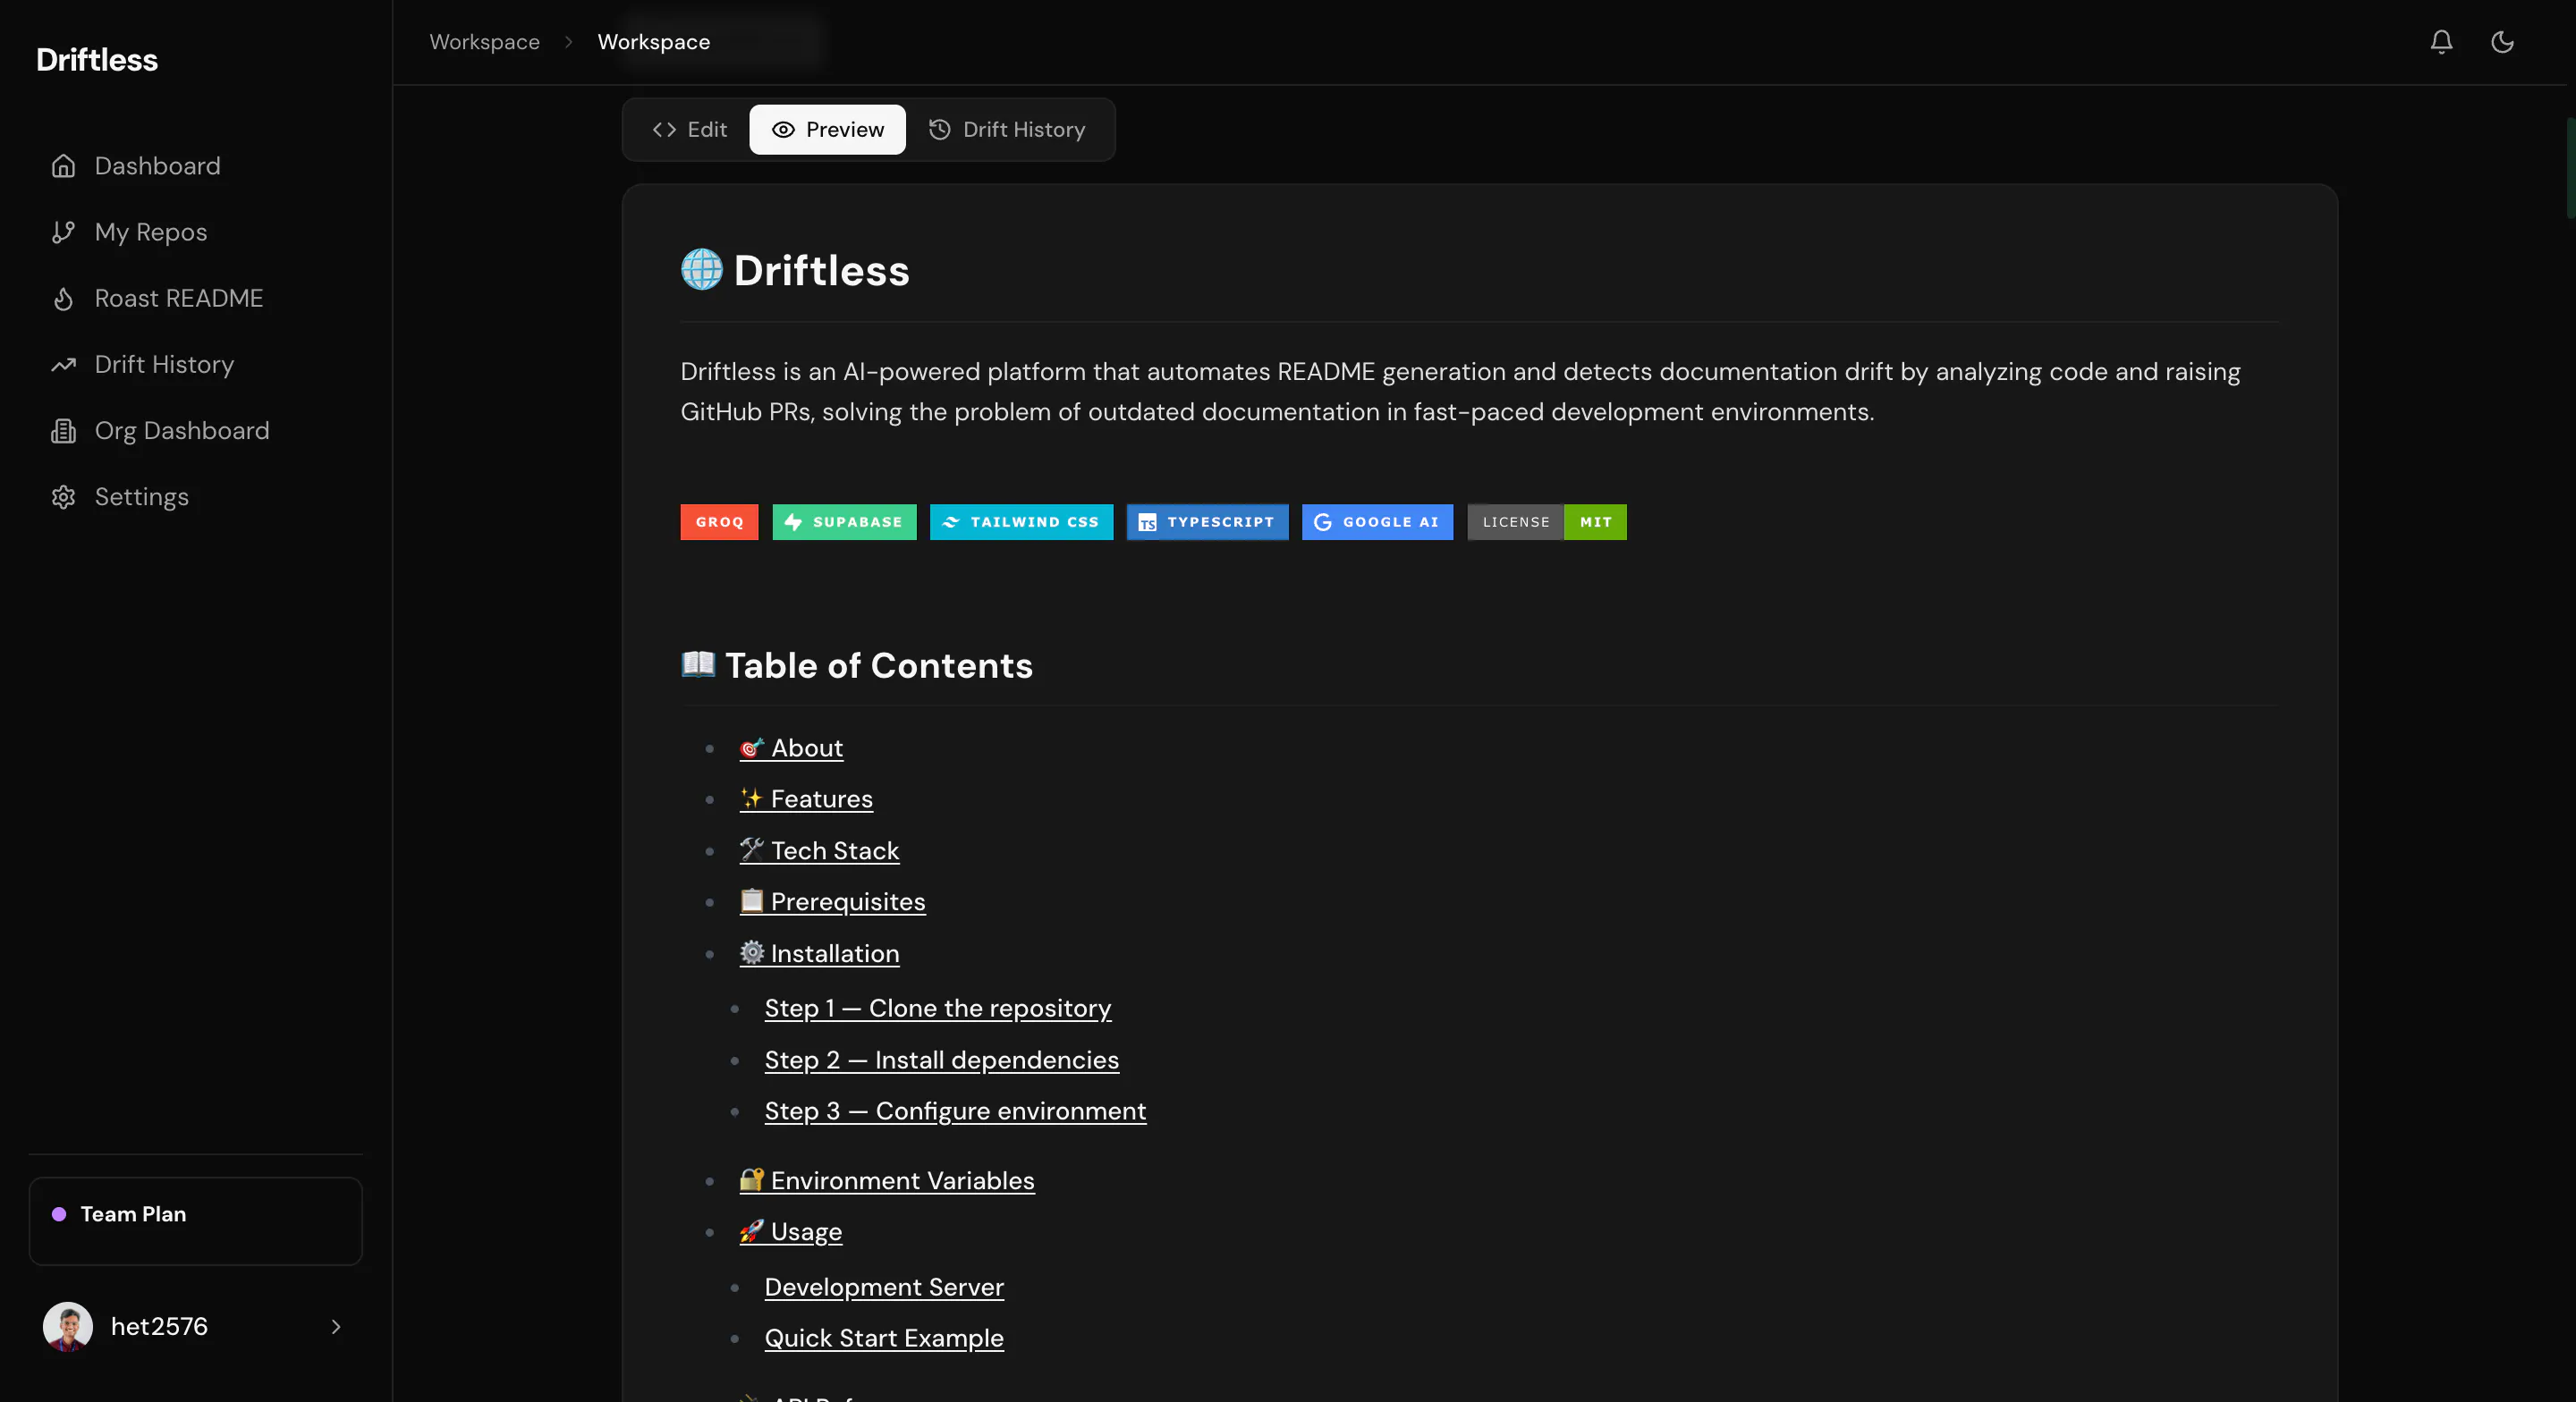Click the Google AI badge
This screenshot has width=2576, height=1402.
[x=1377, y=522]
